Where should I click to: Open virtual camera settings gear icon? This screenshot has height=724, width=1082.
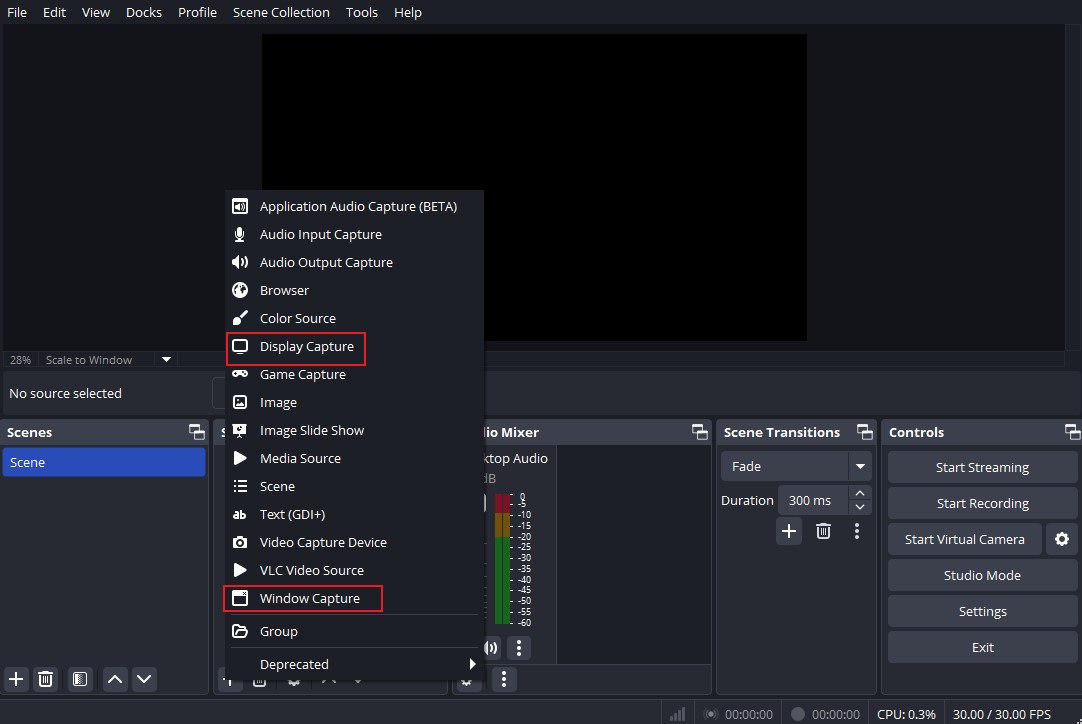click(1061, 539)
